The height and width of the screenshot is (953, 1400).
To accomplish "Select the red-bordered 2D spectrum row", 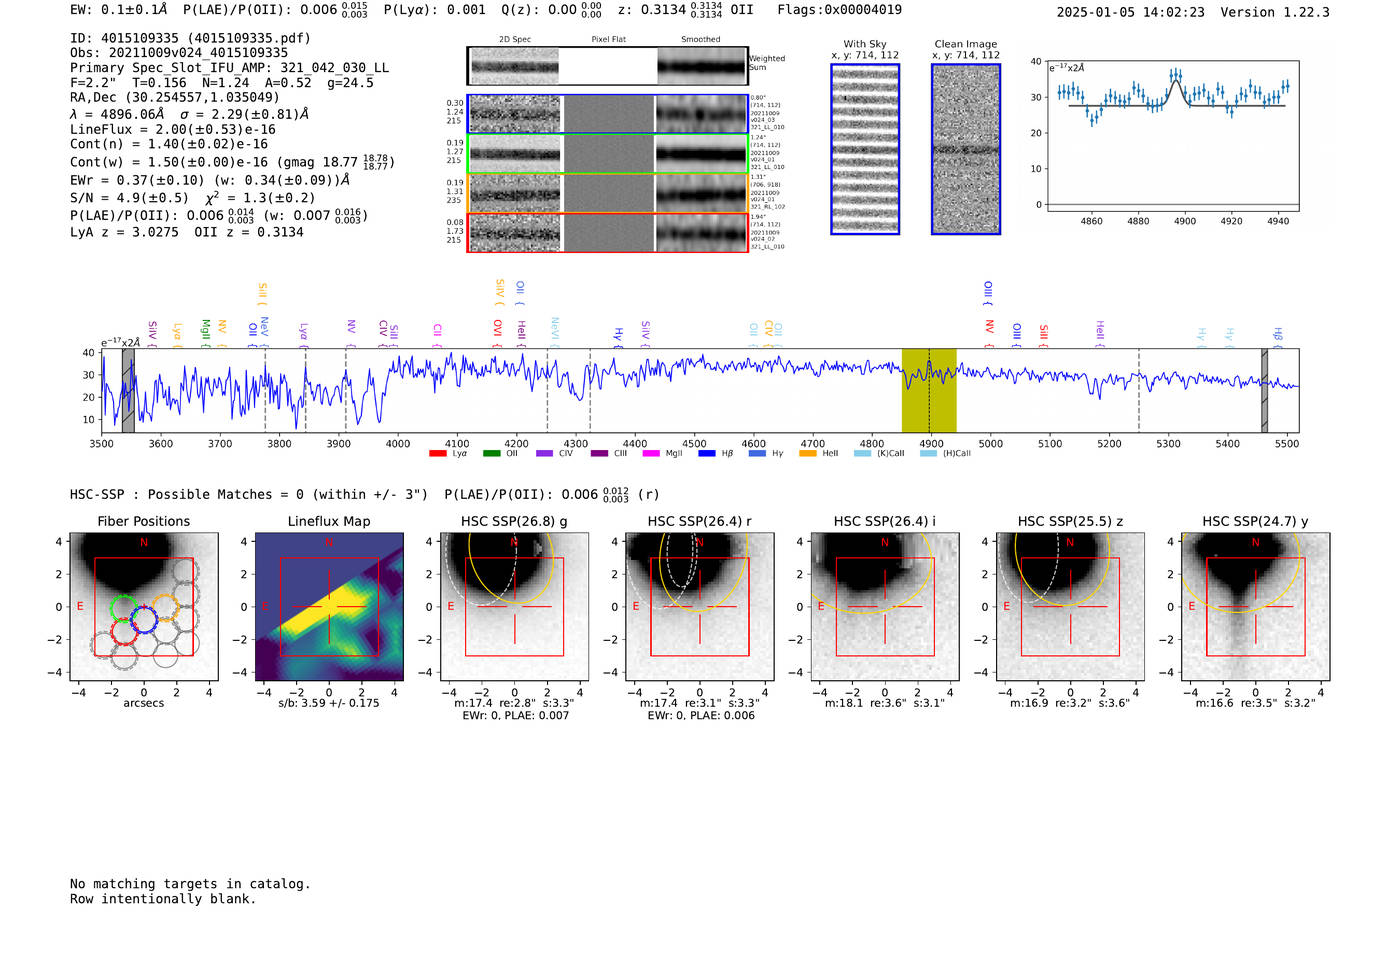I will 608,233.
